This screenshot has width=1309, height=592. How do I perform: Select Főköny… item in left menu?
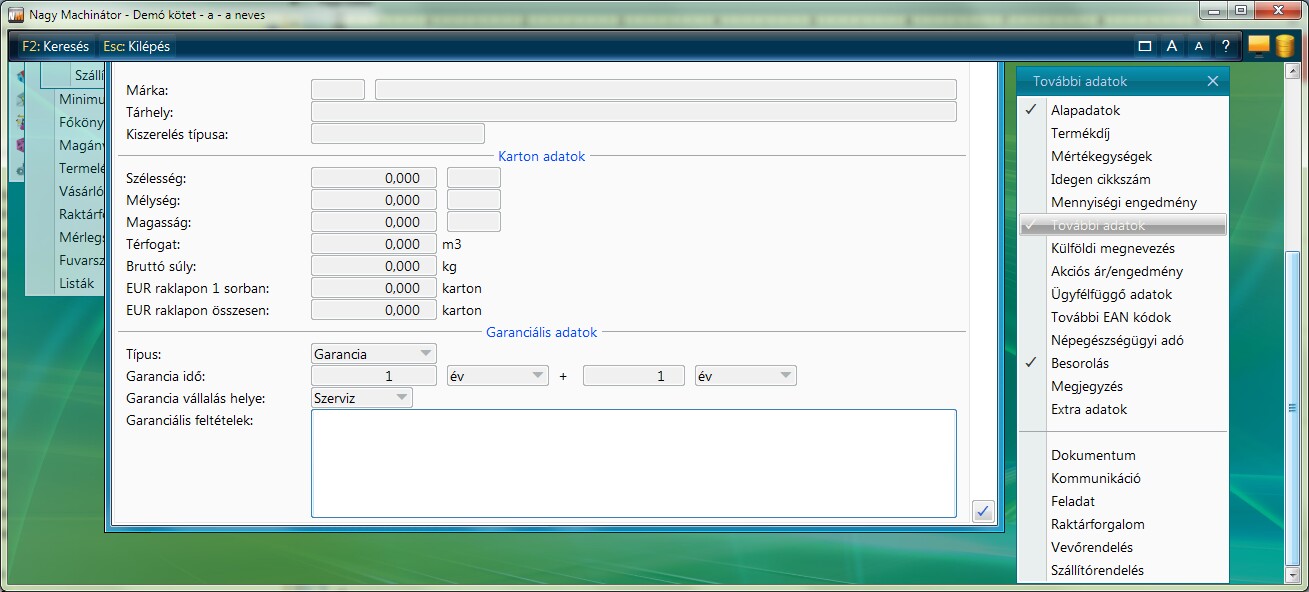pos(81,122)
